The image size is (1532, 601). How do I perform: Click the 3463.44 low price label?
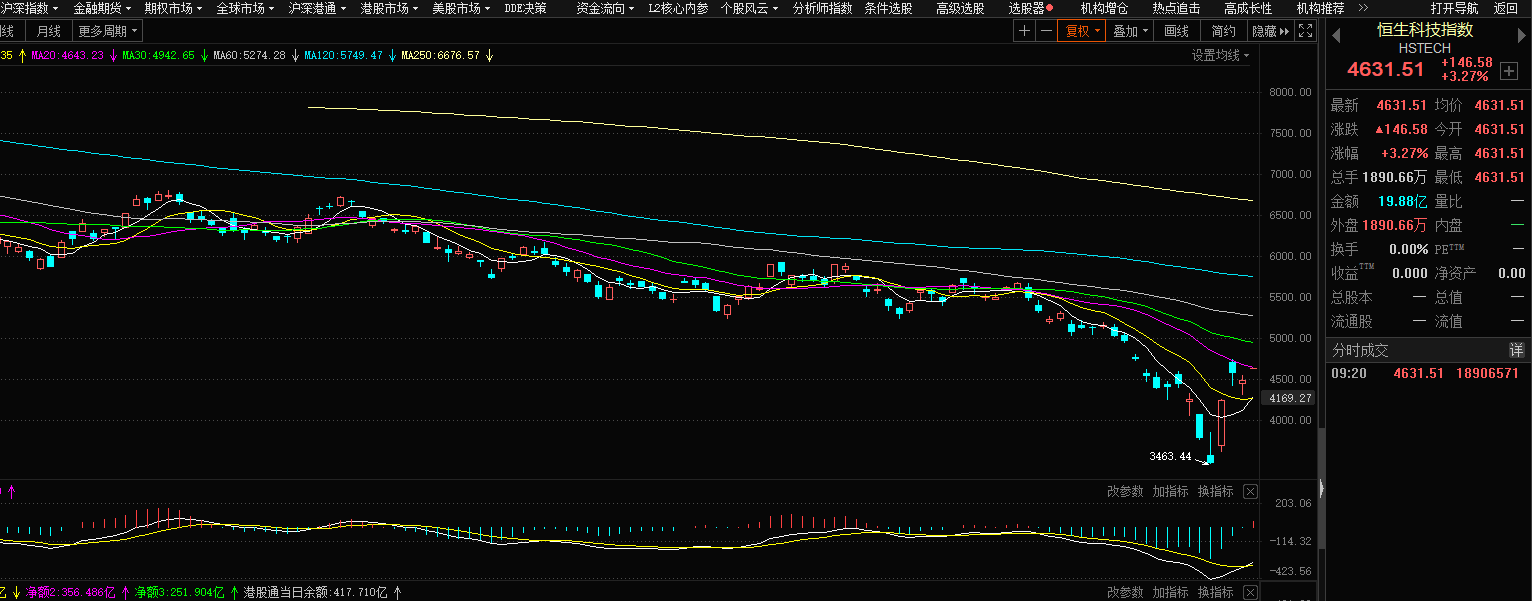click(x=1171, y=456)
